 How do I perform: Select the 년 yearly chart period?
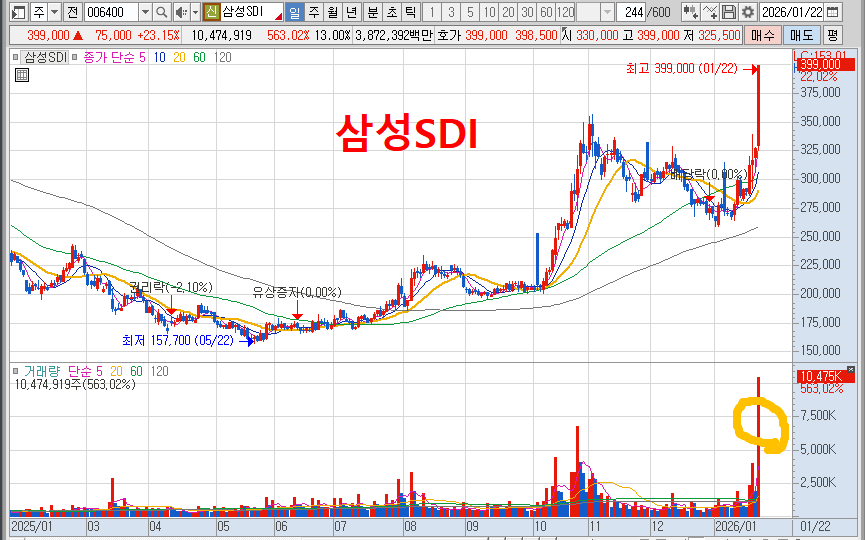[x=351, y=12]
